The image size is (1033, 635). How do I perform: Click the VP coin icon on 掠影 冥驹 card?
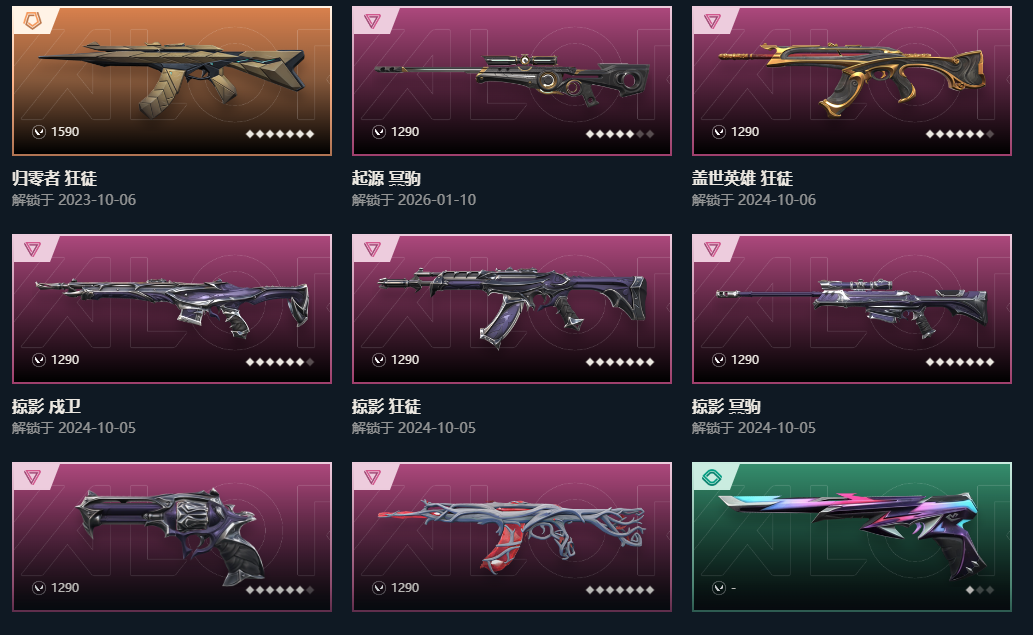719,360
